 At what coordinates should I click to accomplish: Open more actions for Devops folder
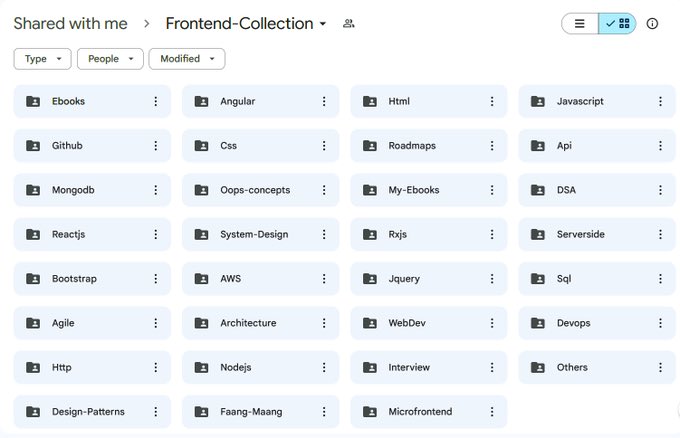660,323
